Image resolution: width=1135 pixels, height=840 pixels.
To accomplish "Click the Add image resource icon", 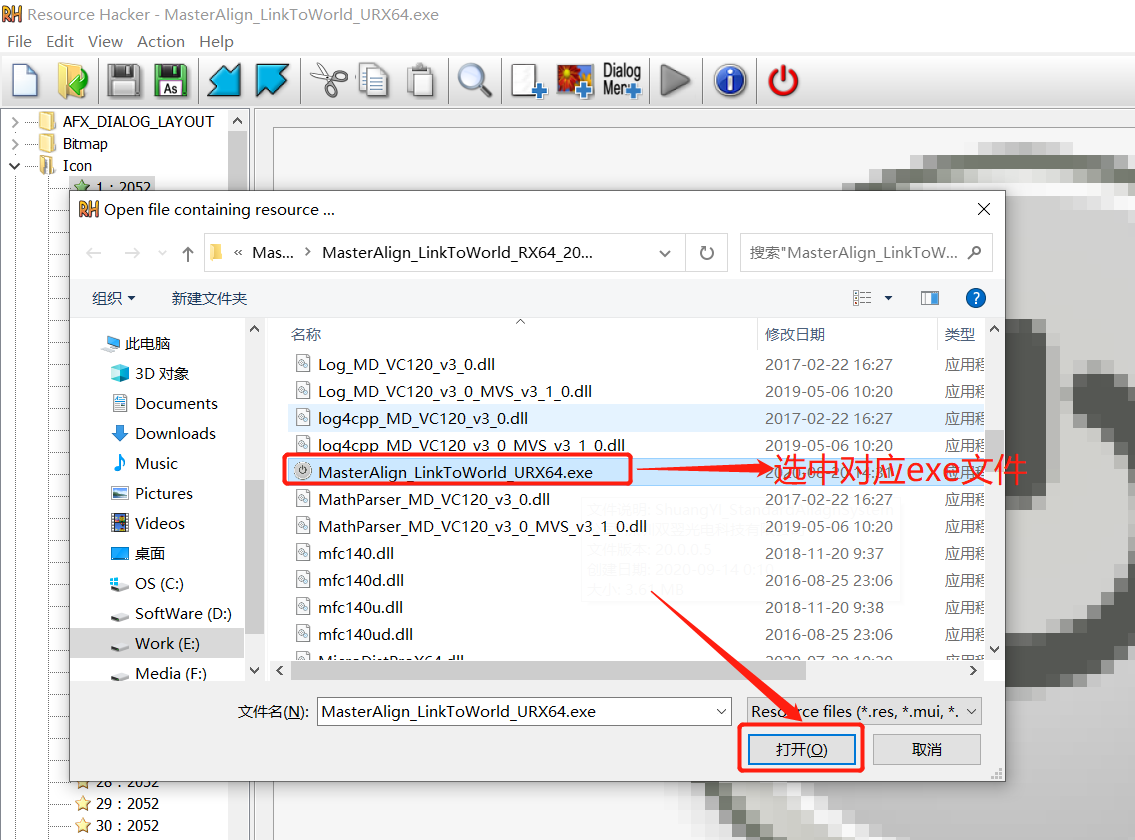I will pos(575,80).
